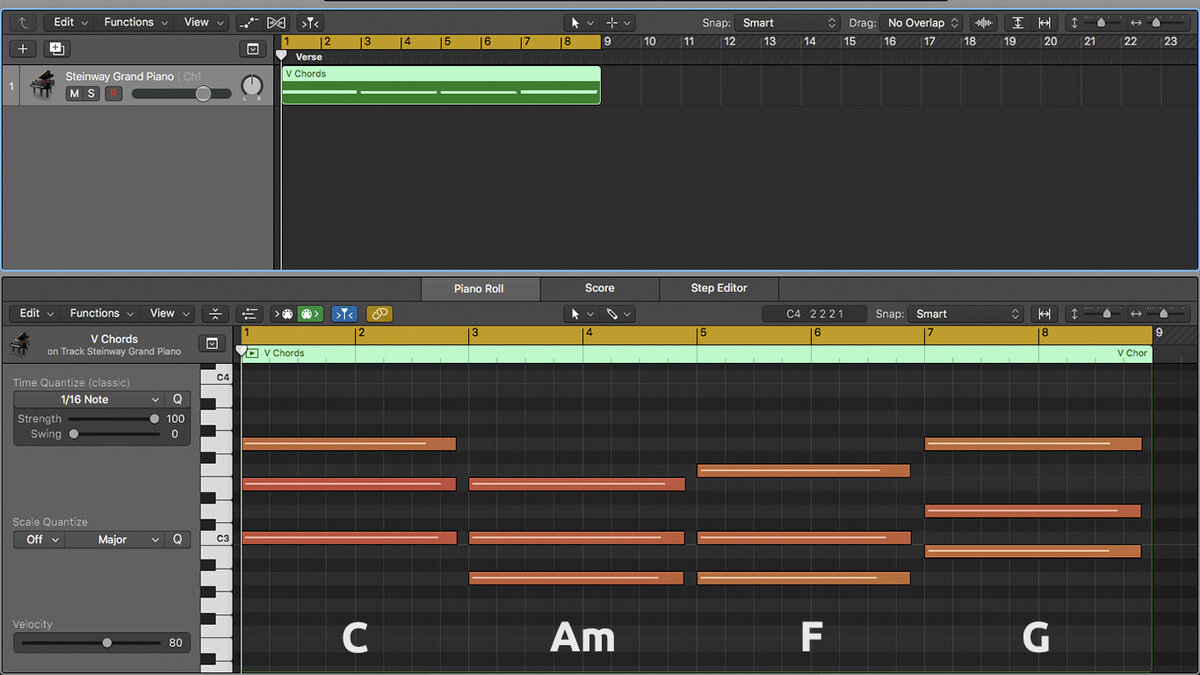The width and height of the screenshot is (1200, 675).
Task: Switch to the Step Editor tab
Action: pyautogui.click(x=719, y=288)
